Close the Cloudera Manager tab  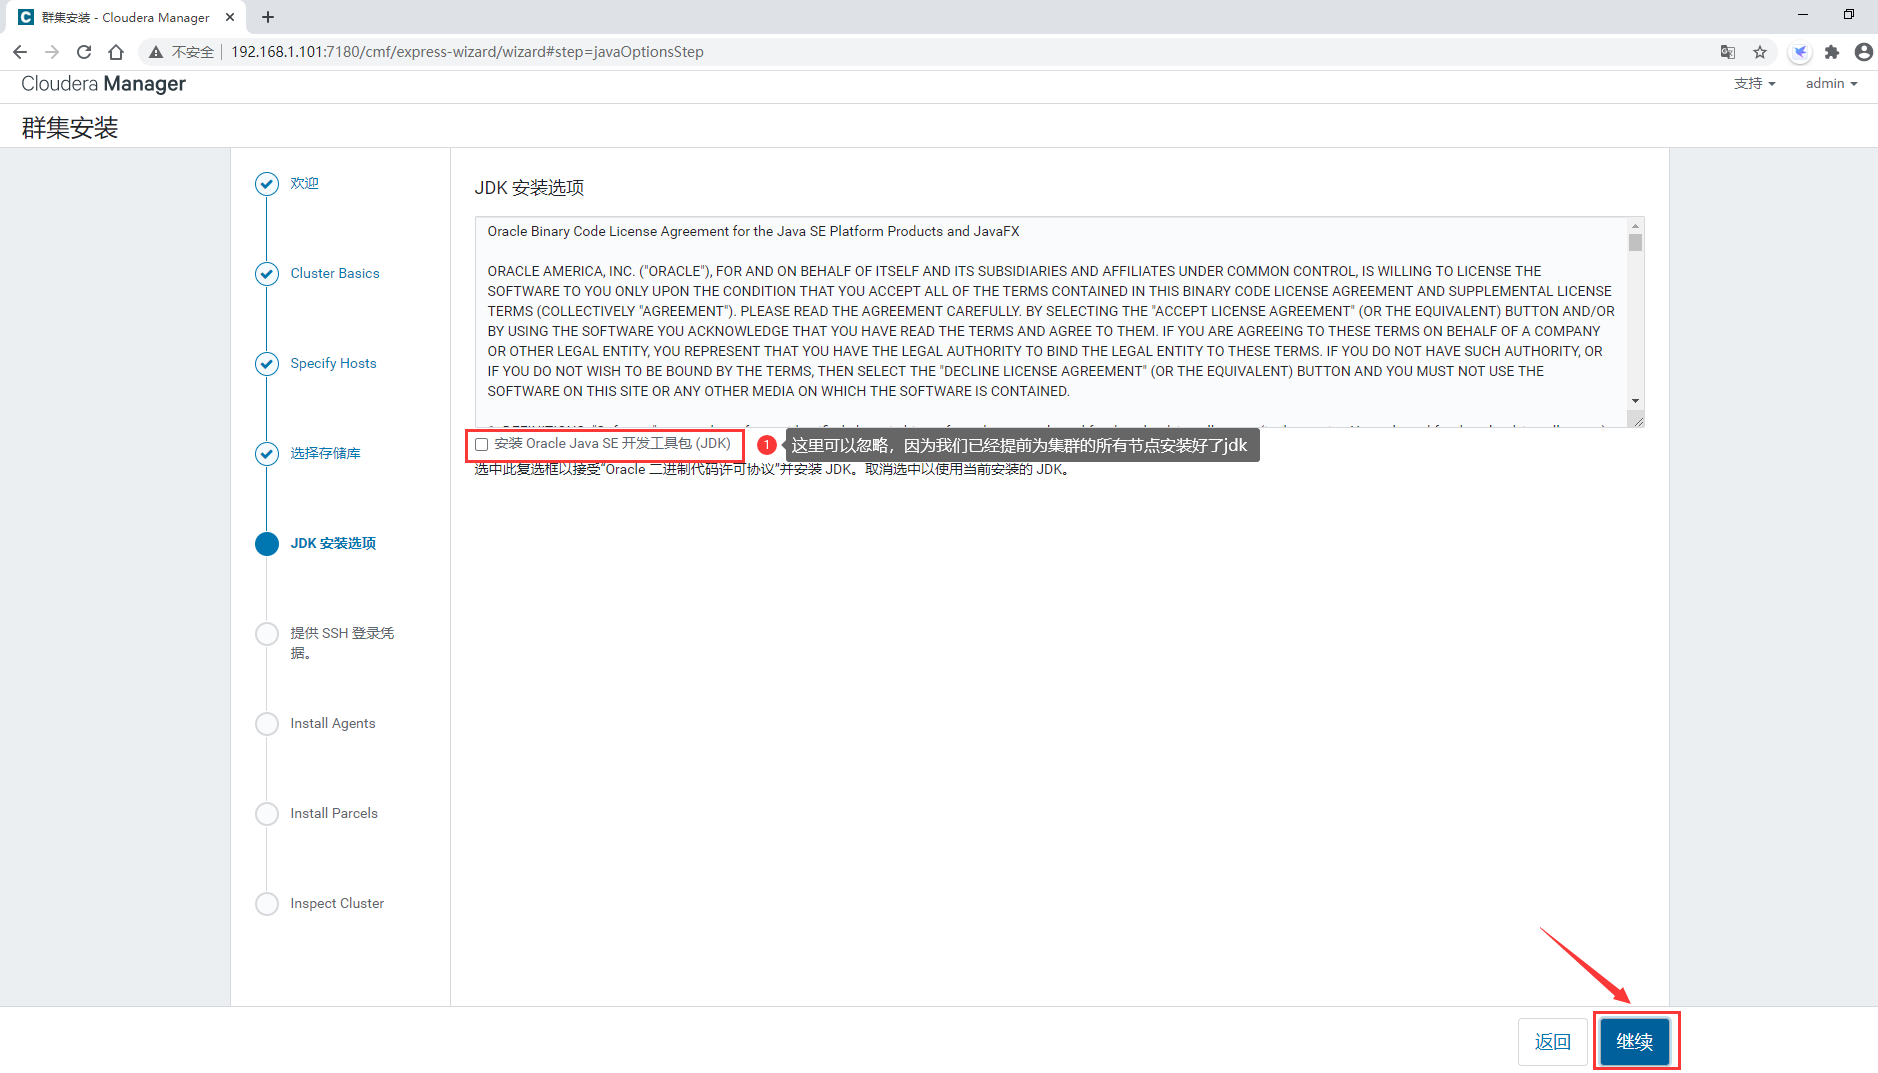[x=230, y=17]
